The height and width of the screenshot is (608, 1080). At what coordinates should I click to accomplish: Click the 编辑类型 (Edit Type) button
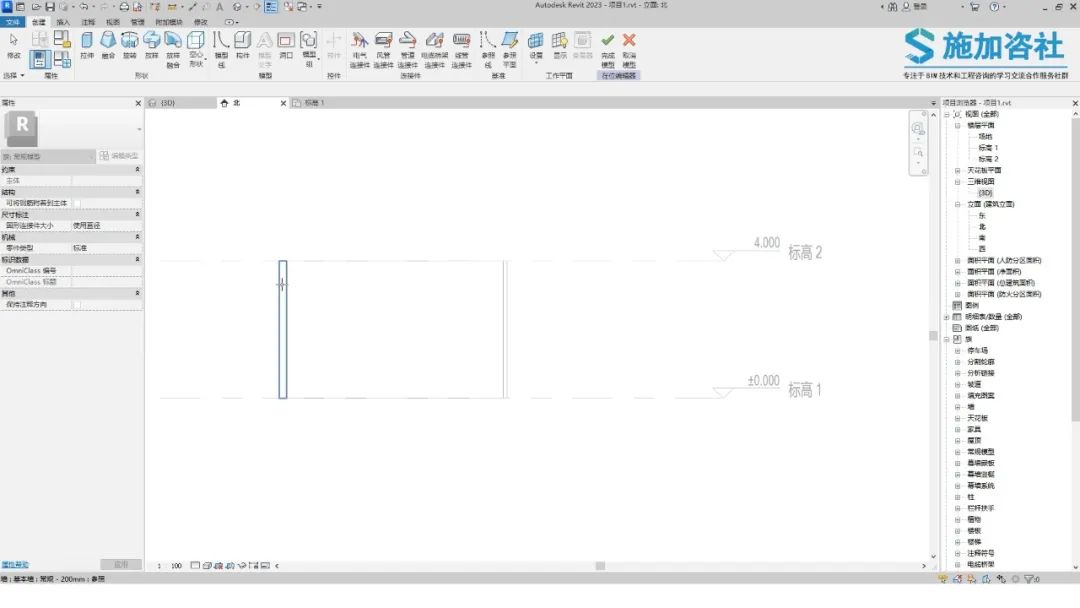pos(119,156)
